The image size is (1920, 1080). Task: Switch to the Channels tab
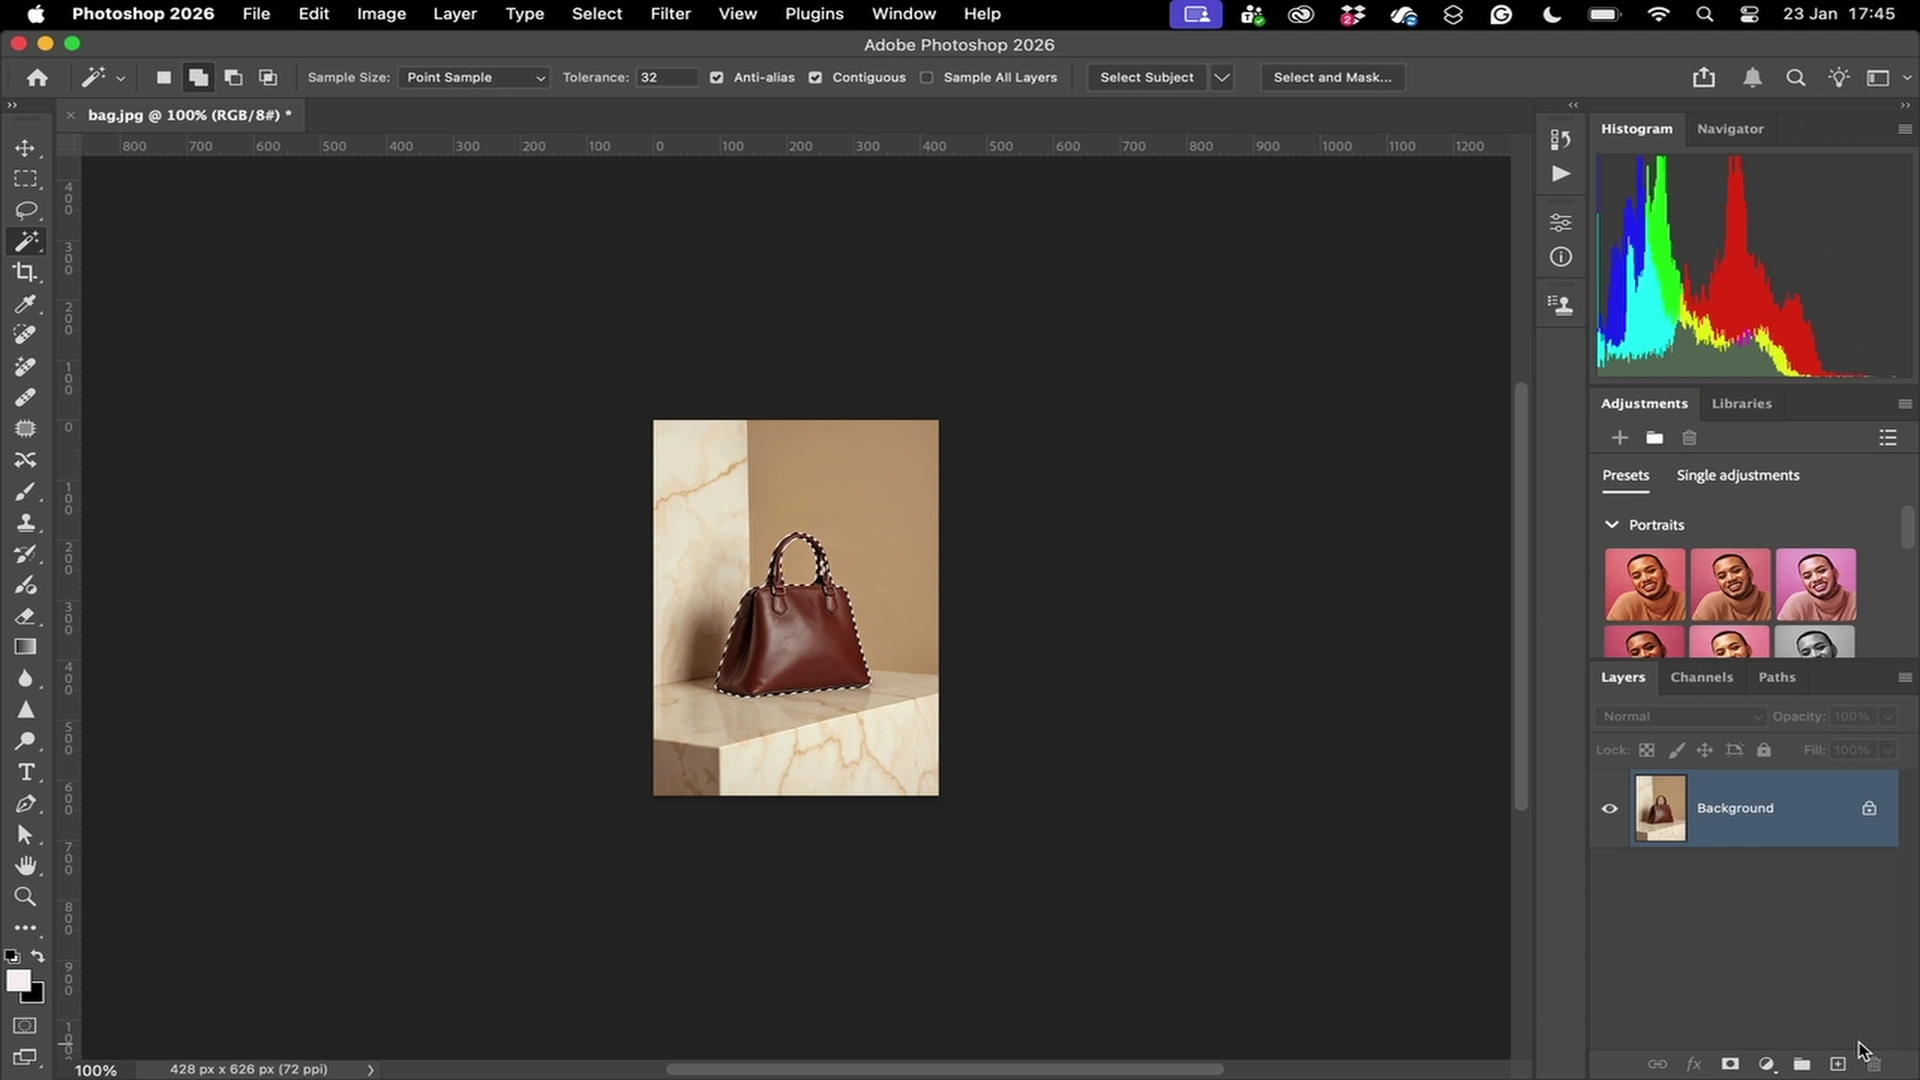click(1702, 677)
